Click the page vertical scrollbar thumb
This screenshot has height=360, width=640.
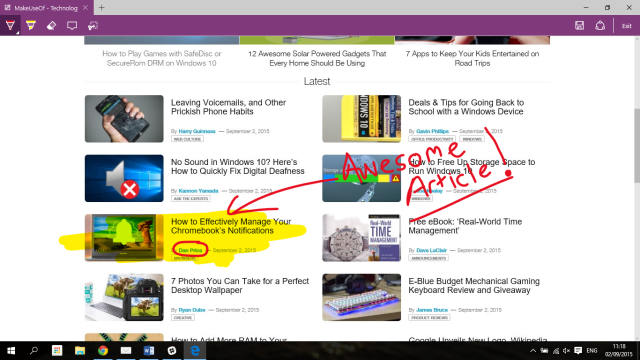637,146
